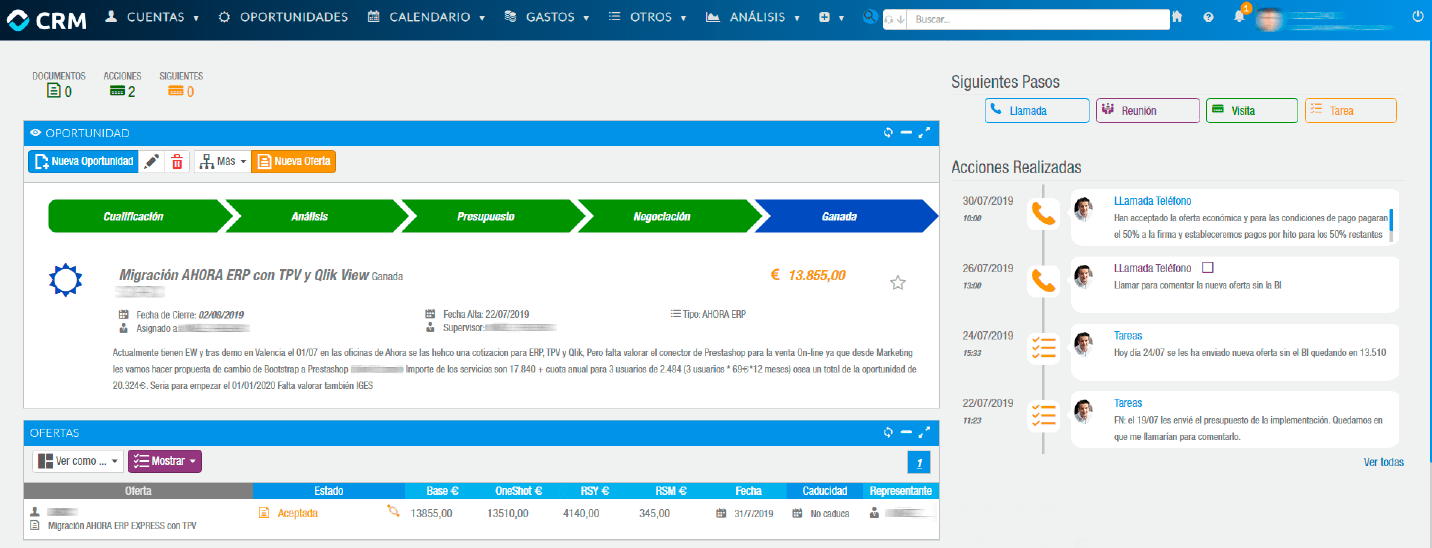The image size is (1432, 548).
Task: Collapse the Ofertas panel
Action: coord(906,432)
